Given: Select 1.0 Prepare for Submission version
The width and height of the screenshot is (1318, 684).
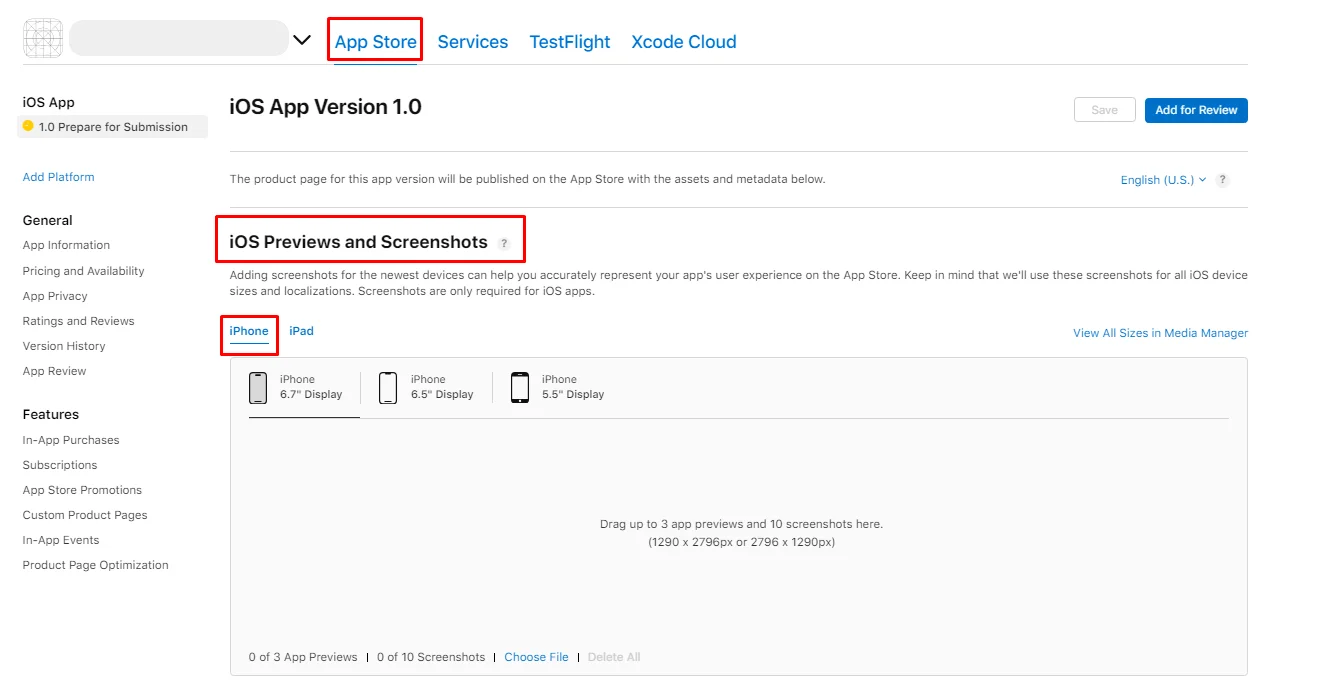Looking at the screenshot, I should pos(113,127).
